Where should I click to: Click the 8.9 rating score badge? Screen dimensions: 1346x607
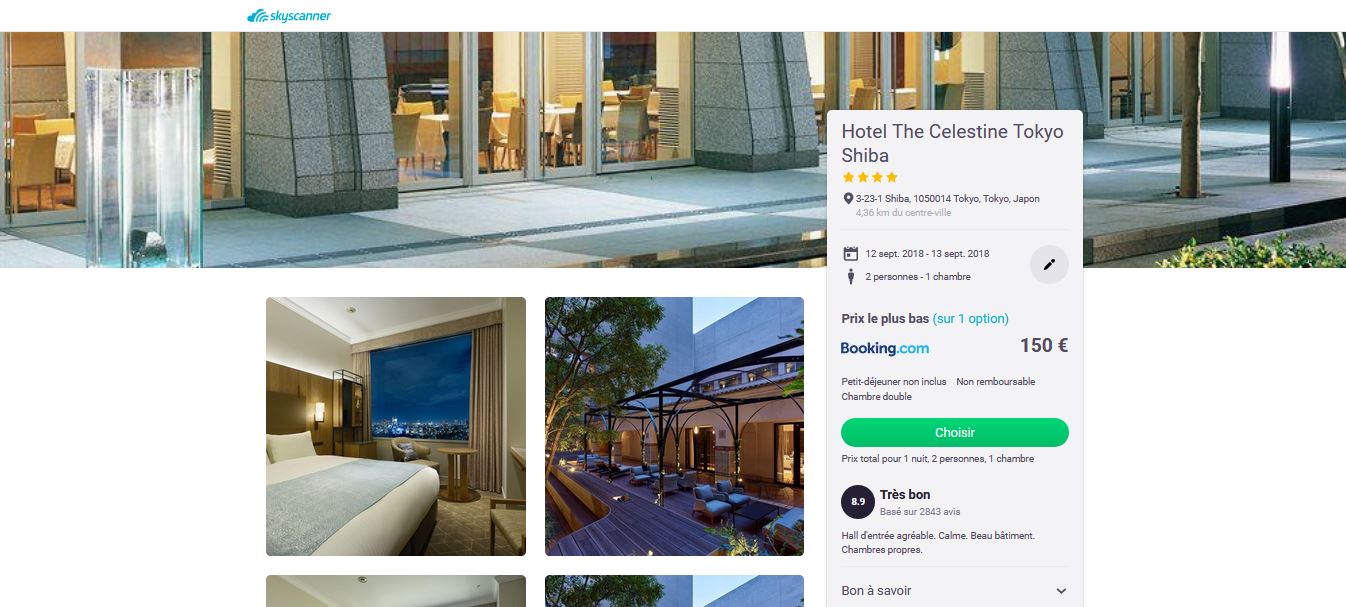coord(857,501)
